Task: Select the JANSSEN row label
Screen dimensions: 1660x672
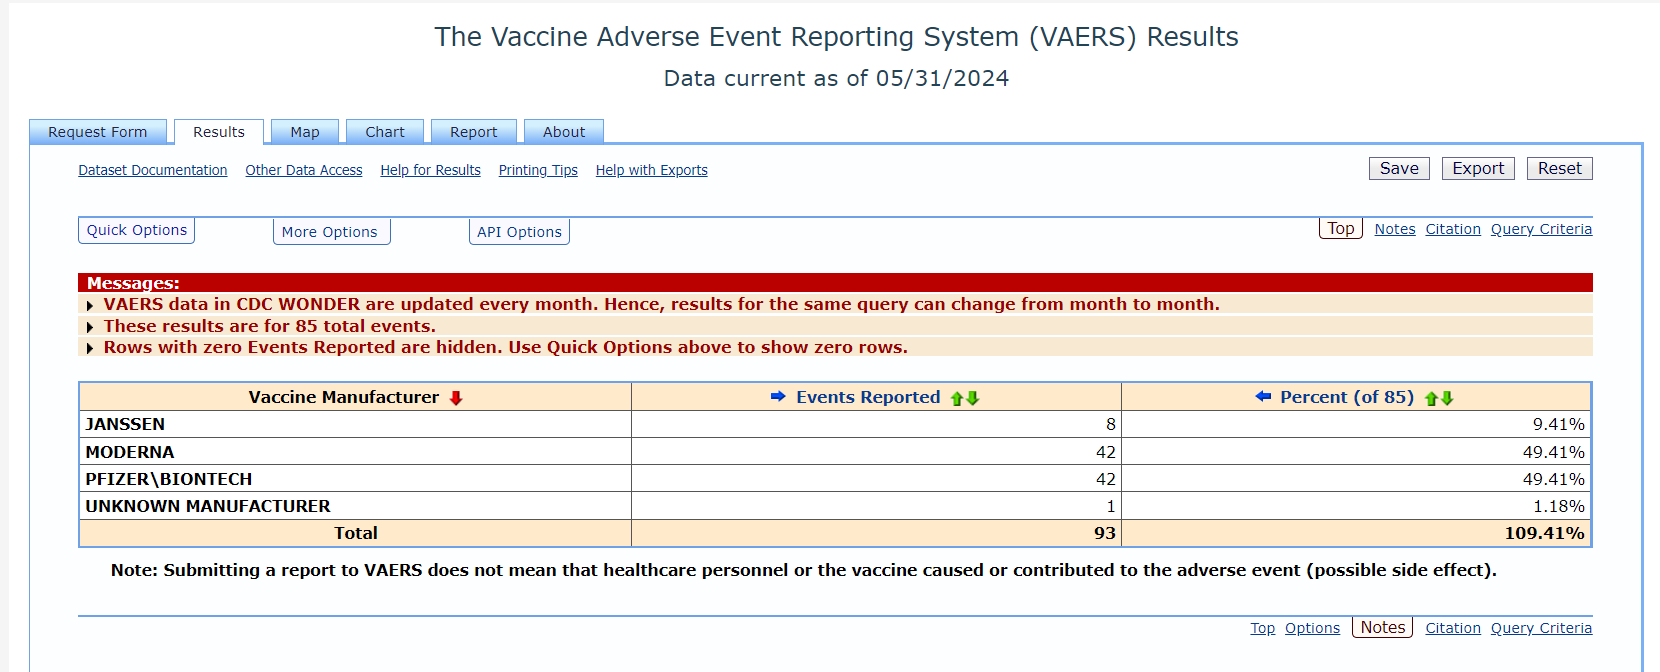Action: [125, 424]
